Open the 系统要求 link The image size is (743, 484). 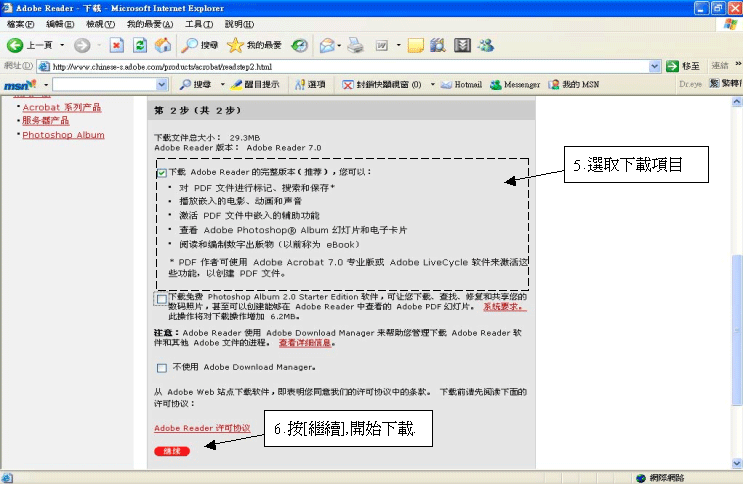coord(505,307)
